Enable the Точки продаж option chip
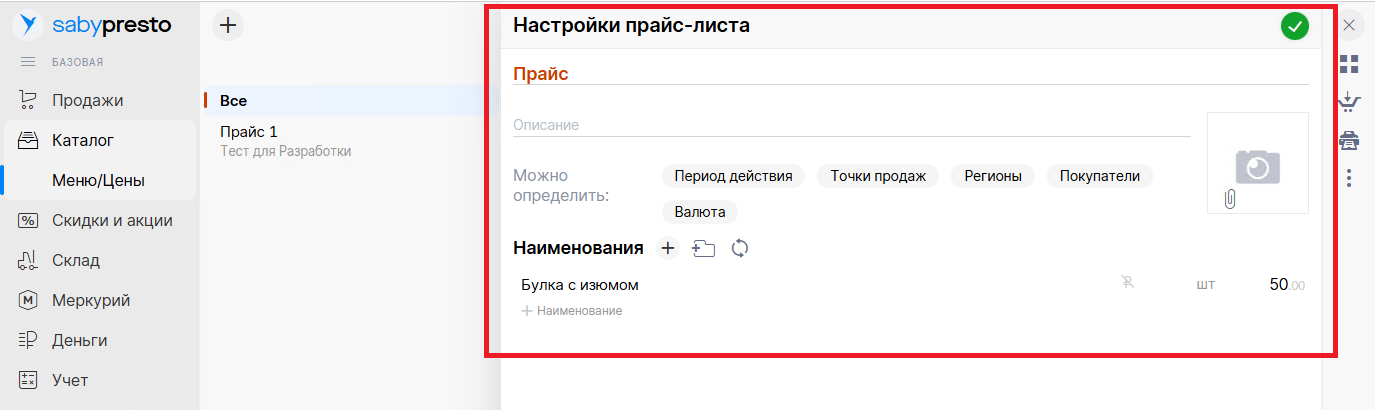 878,176
